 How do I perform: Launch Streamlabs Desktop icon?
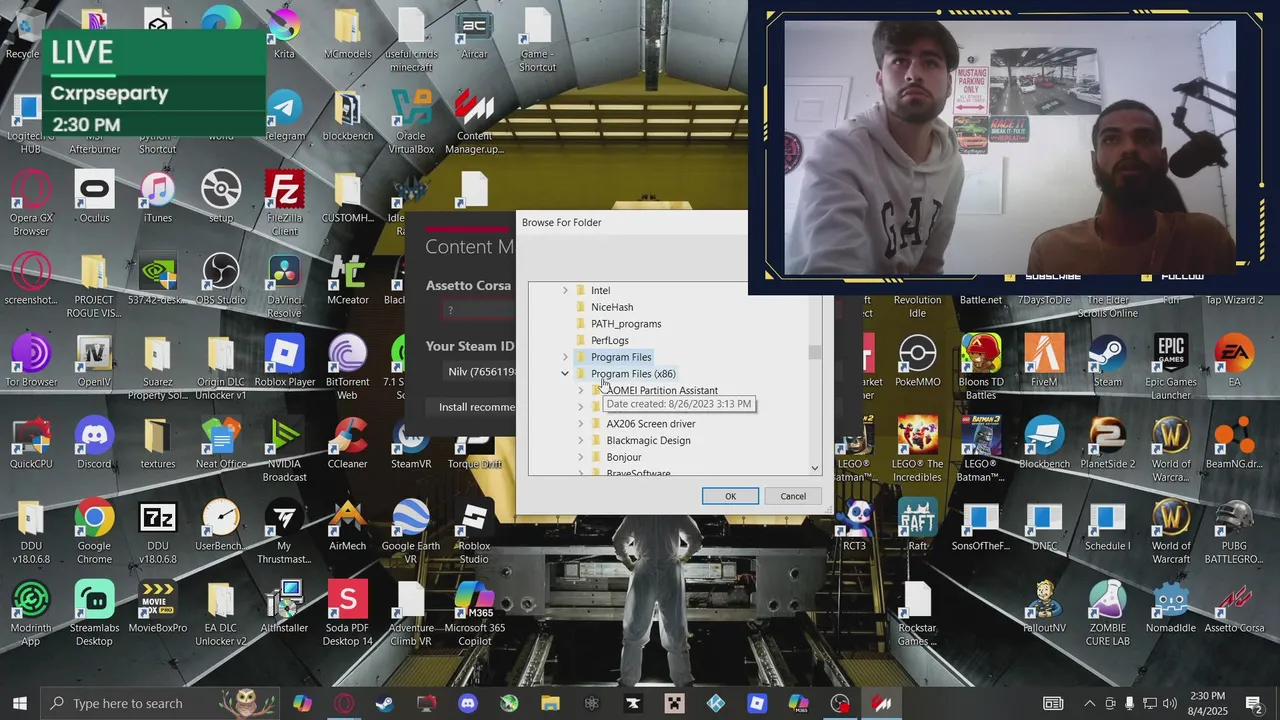(x=94, y=612)
